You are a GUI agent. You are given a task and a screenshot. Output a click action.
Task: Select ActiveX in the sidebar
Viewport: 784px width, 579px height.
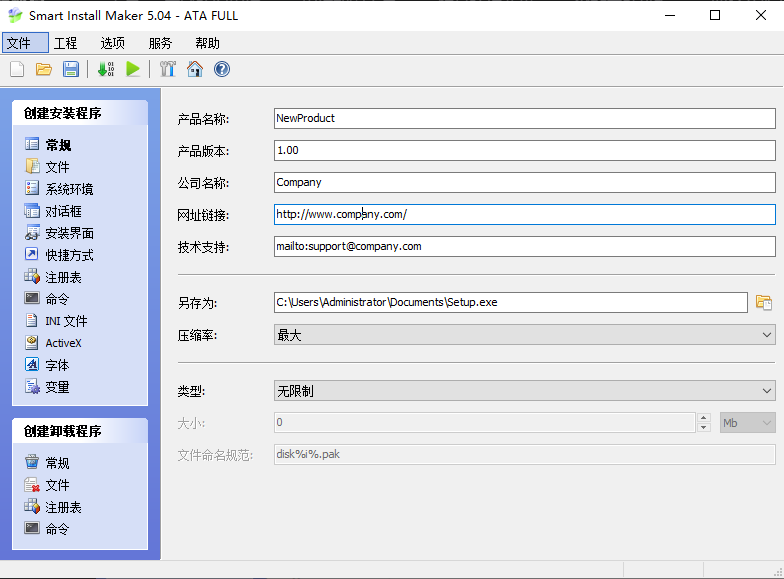63,343
